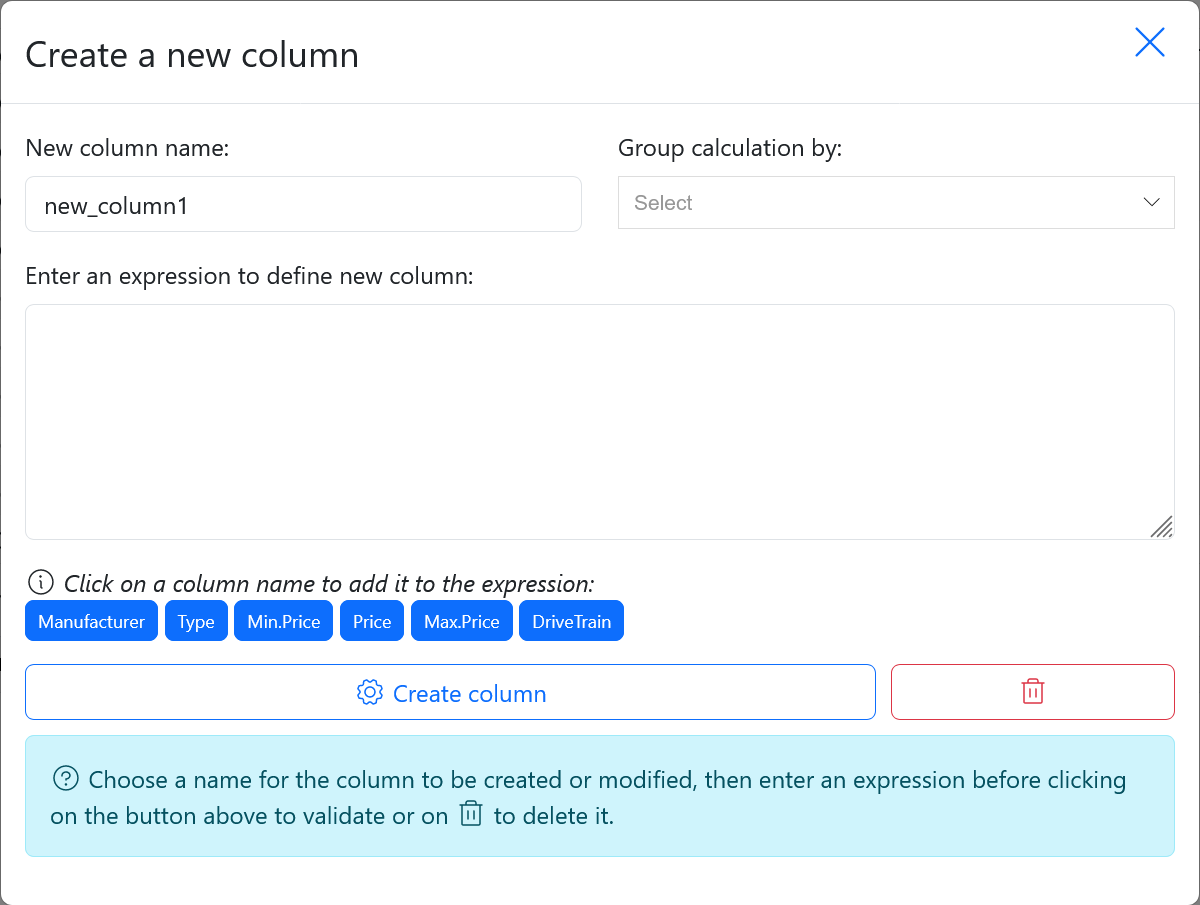This screenshot has height=905, width=1200.
Task: Click the "Group calculation by:" label
Action: 730,149
